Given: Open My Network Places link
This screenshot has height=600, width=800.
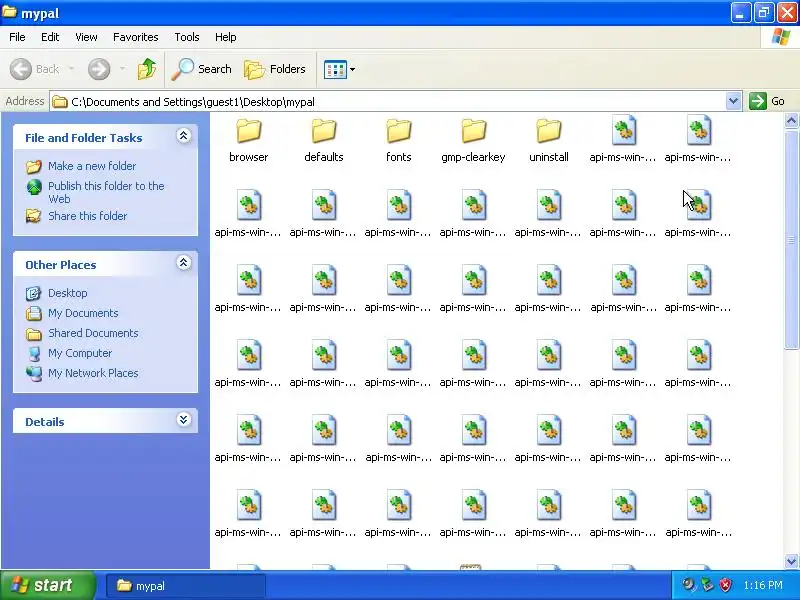Looking at the screenshot, I should pos(93,373).
